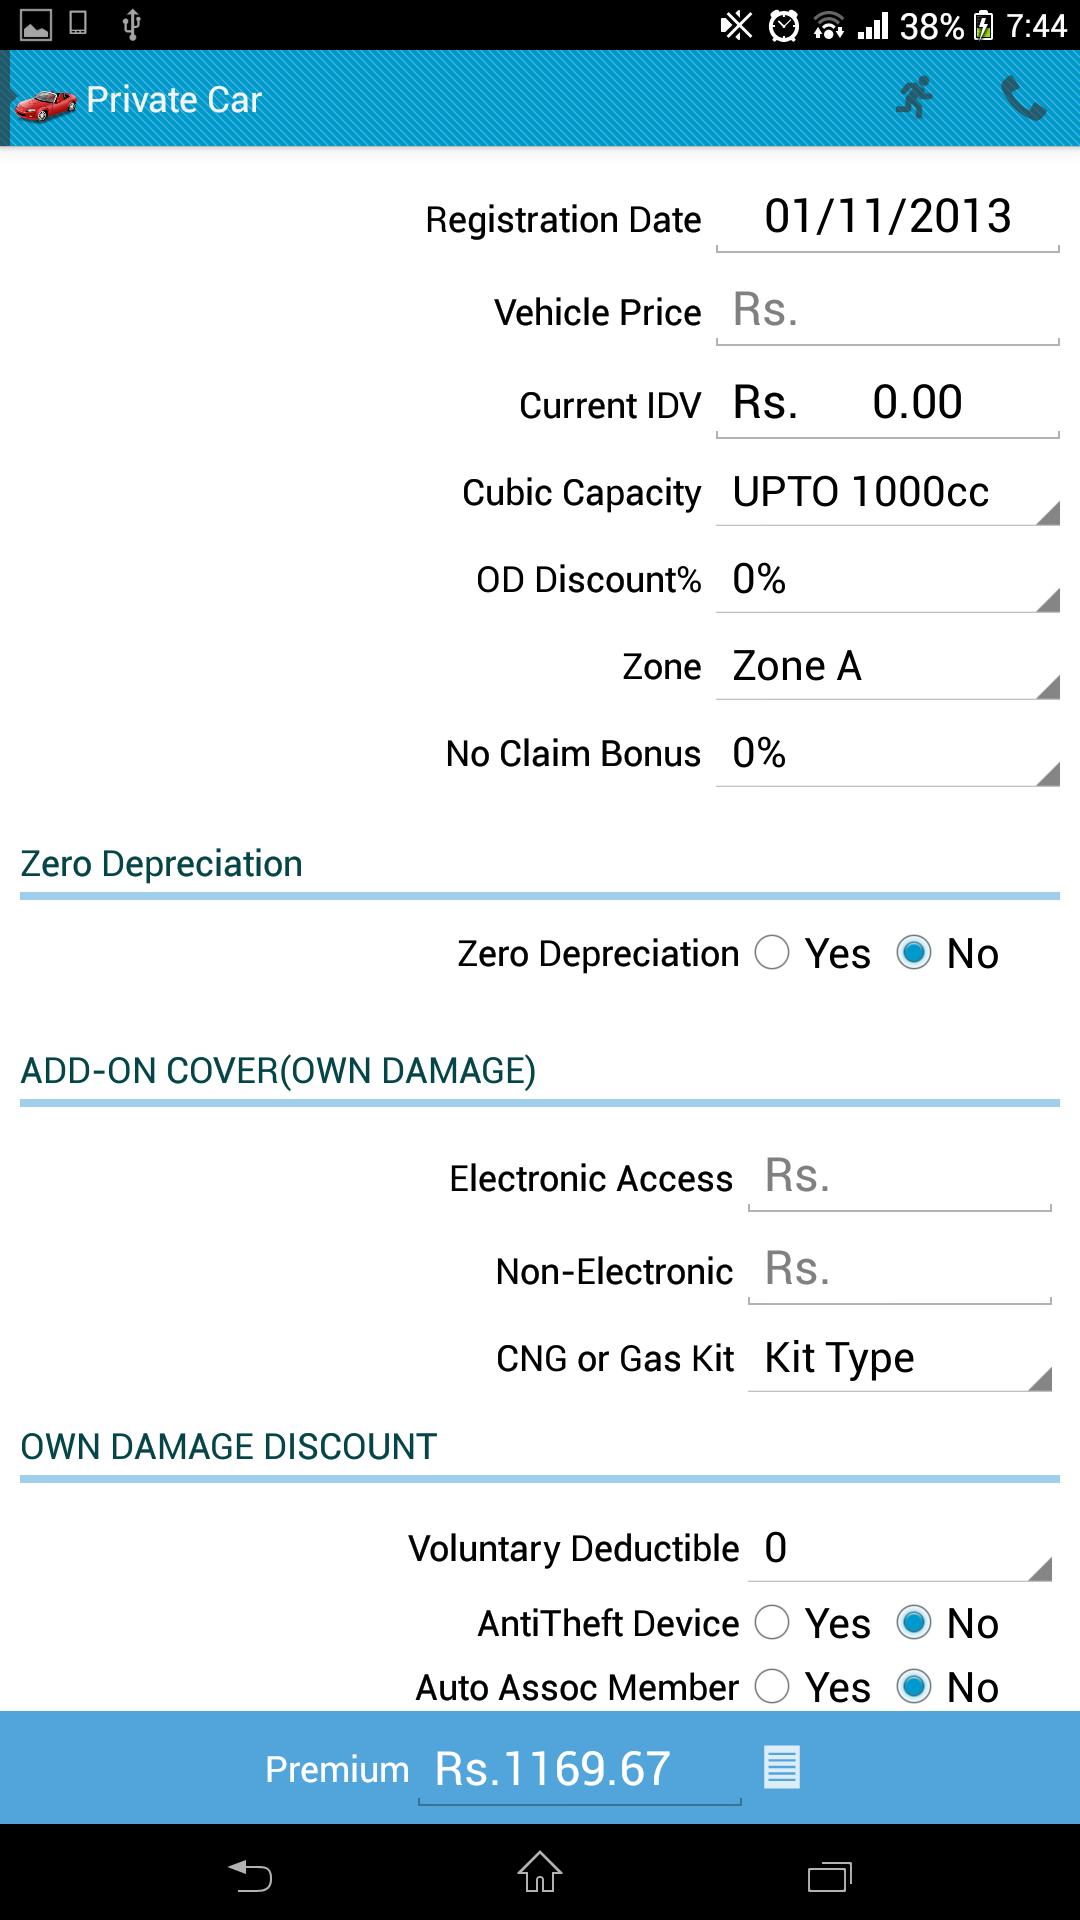Open the recent apps navigation icon
Image resolution: width=1080 pixels, height=1920 pixels.
click(x=829, y=1876)
